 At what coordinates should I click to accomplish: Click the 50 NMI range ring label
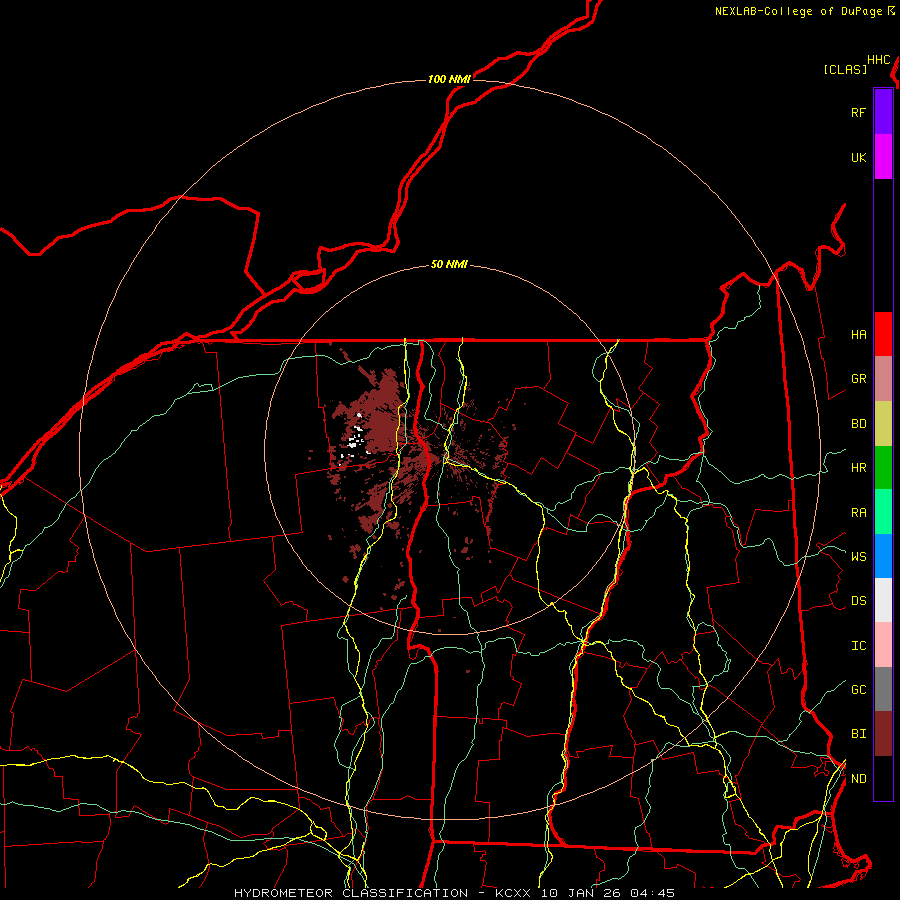coord(449,265)
